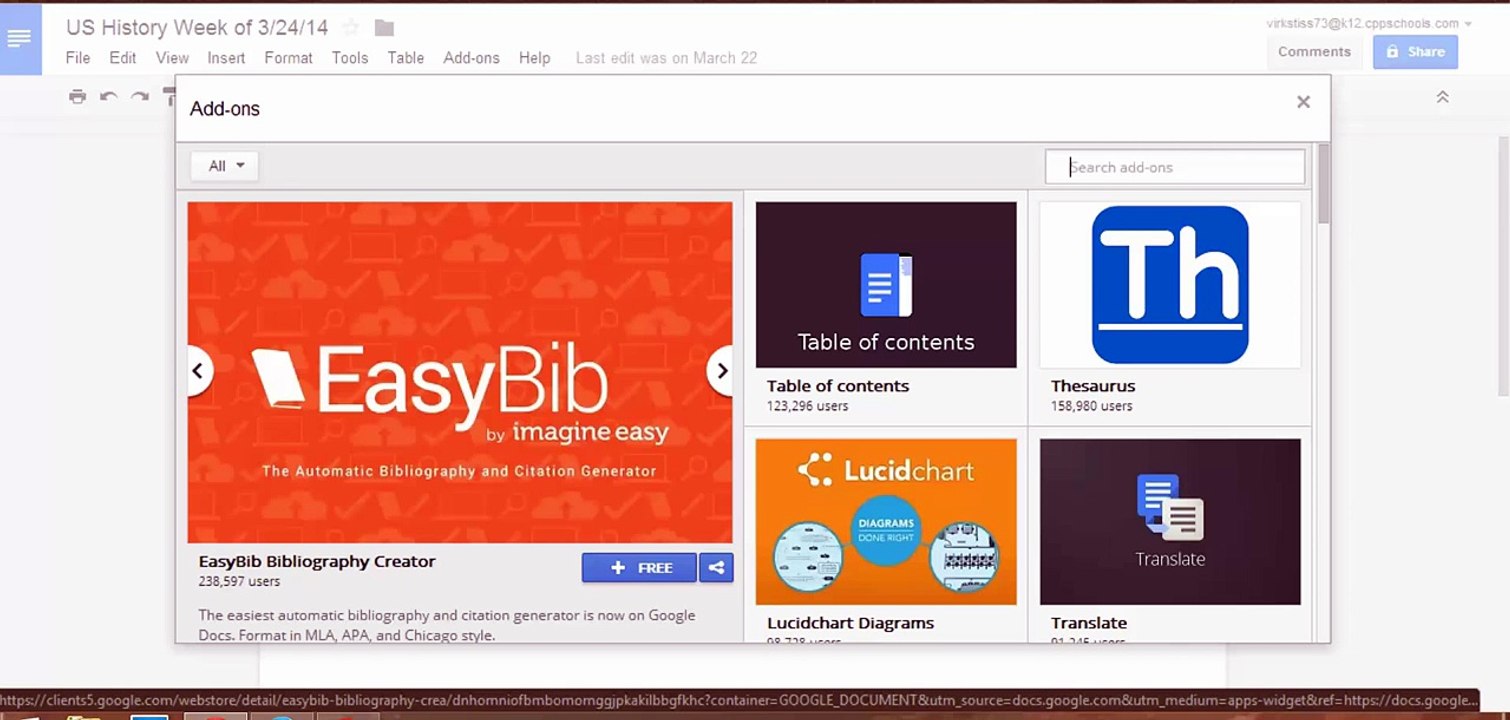
Task: Click the '238,597 users' count
Action: 239,582
